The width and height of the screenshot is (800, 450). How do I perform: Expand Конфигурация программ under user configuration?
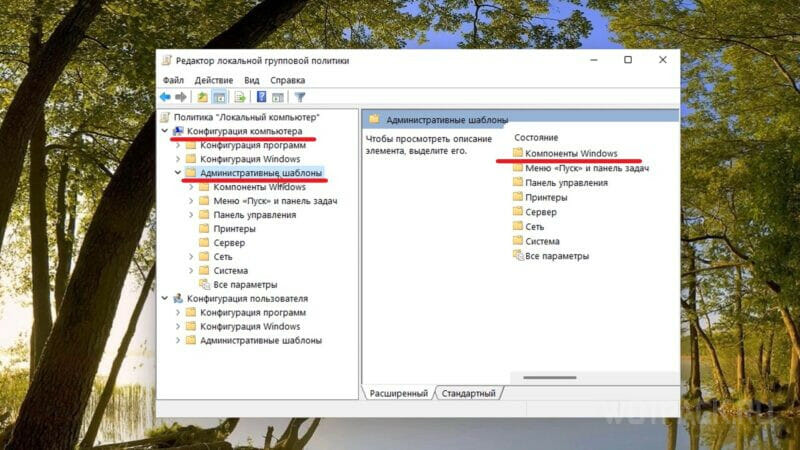coord(178,312)
